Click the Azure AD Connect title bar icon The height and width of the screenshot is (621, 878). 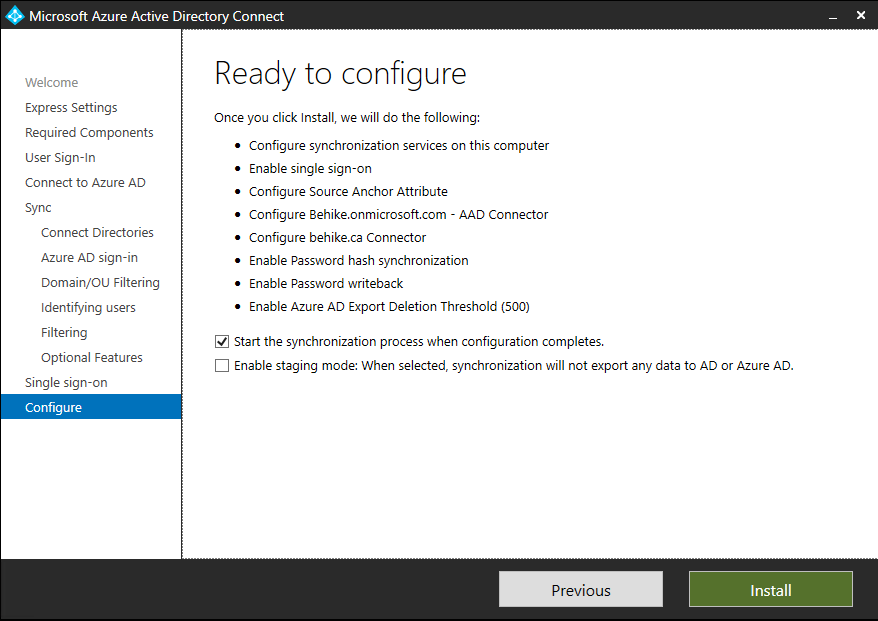pos(14,16)
